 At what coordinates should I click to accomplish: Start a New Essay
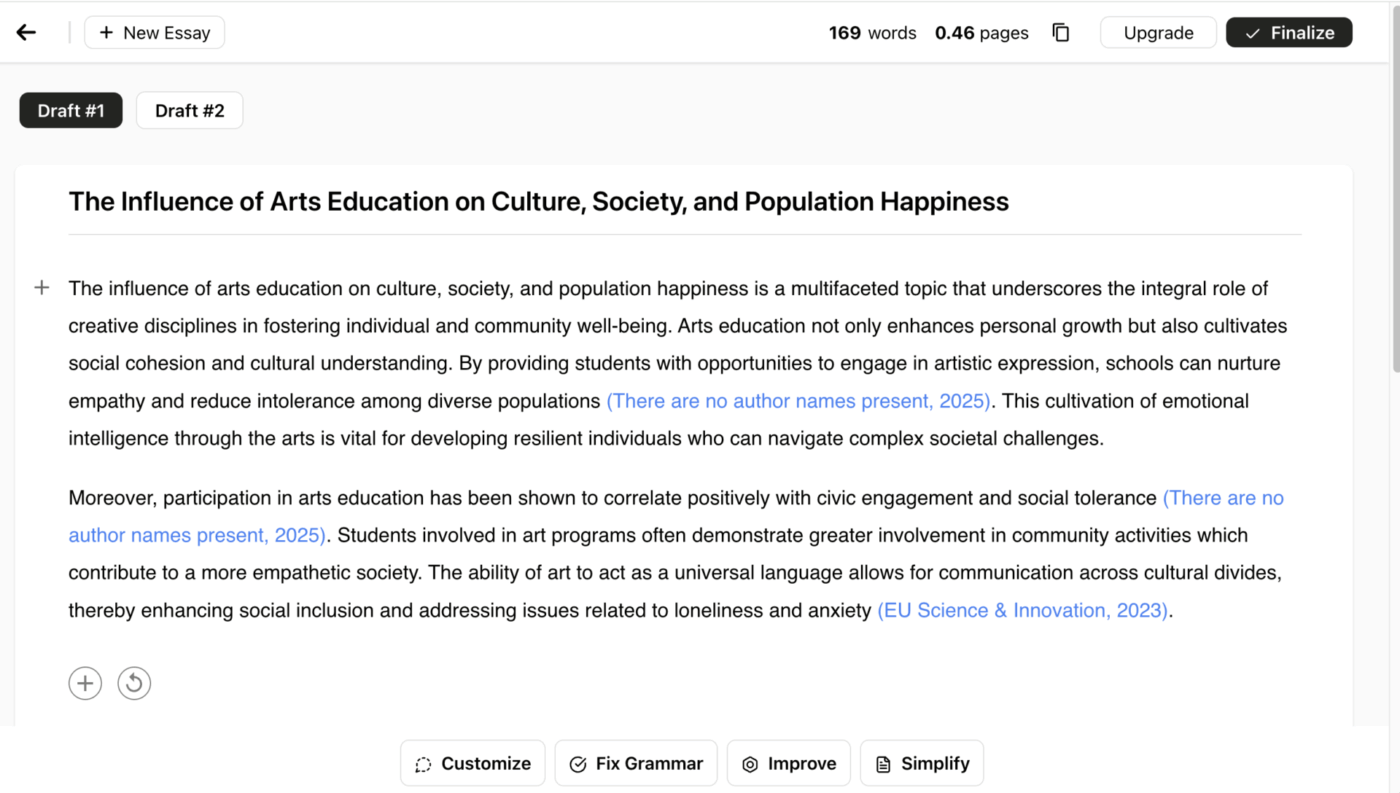tap(155, 33)
